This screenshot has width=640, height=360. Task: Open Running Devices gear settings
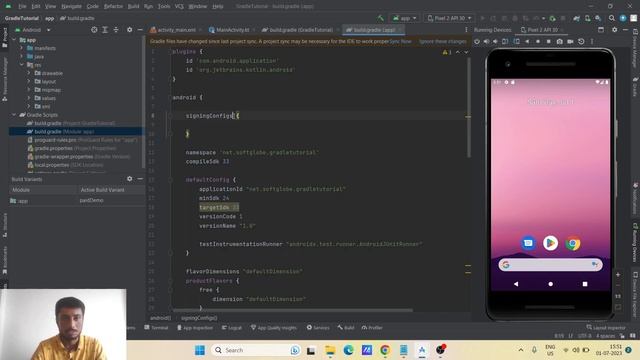(x=614, y=30)
